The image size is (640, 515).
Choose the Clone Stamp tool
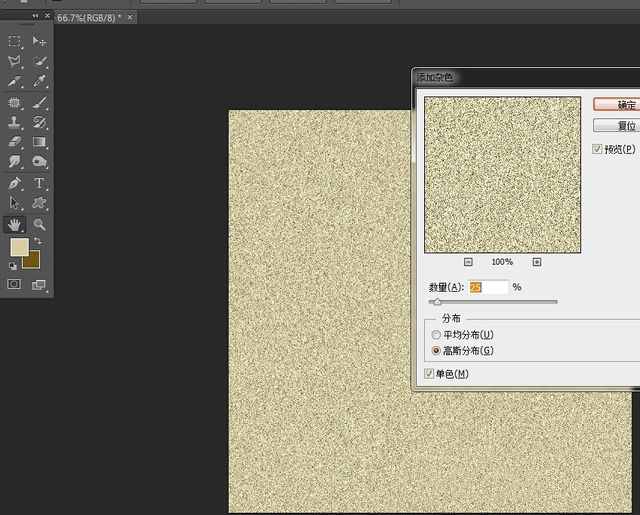(x=15, y=122)
